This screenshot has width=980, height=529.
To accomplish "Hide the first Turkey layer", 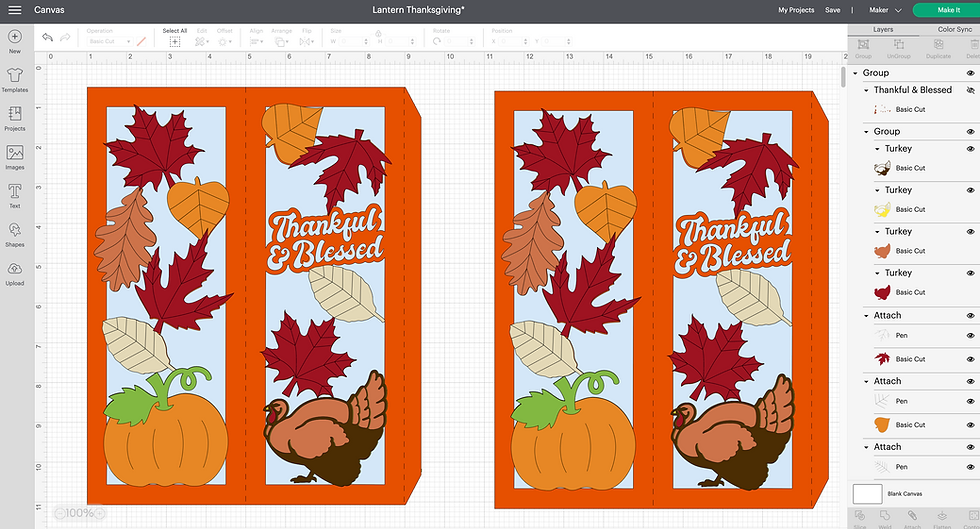I will point(971,149).
